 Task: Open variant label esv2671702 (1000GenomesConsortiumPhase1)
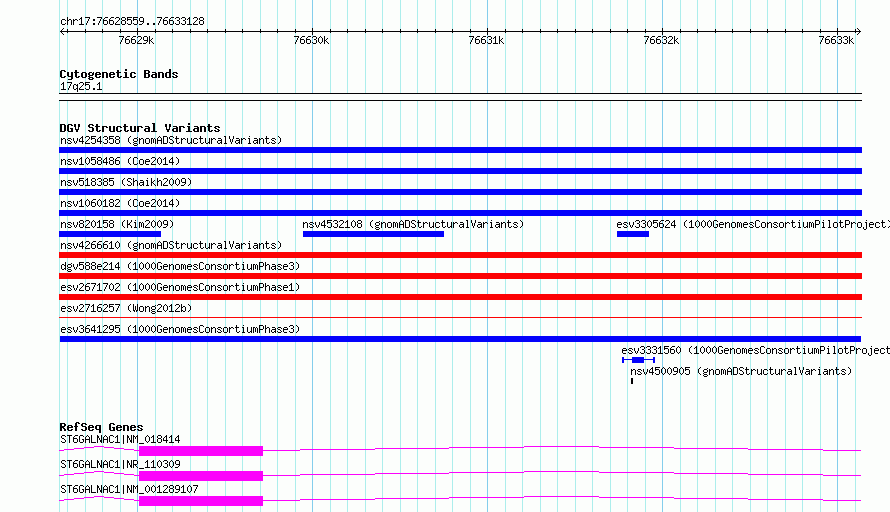[180, 287]
